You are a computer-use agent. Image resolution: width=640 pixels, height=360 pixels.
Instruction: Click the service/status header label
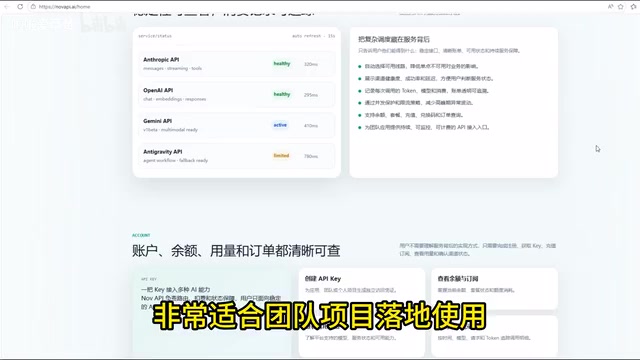point(155,36)
